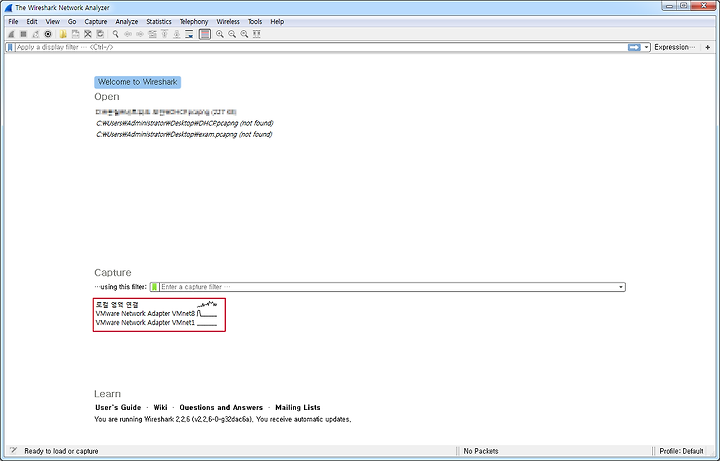
Task: Click the close capture file X icon
Action: click(x=88, y=34)
